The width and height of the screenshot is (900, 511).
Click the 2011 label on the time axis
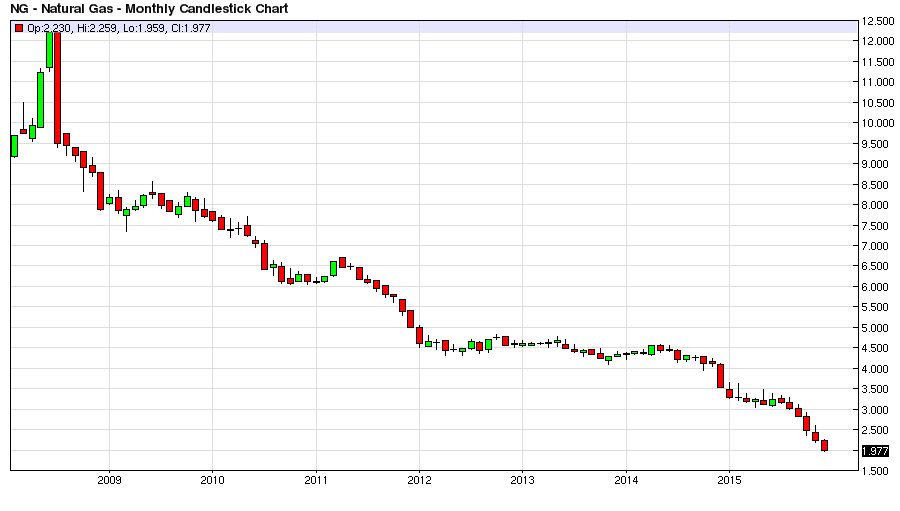[316, 480]
